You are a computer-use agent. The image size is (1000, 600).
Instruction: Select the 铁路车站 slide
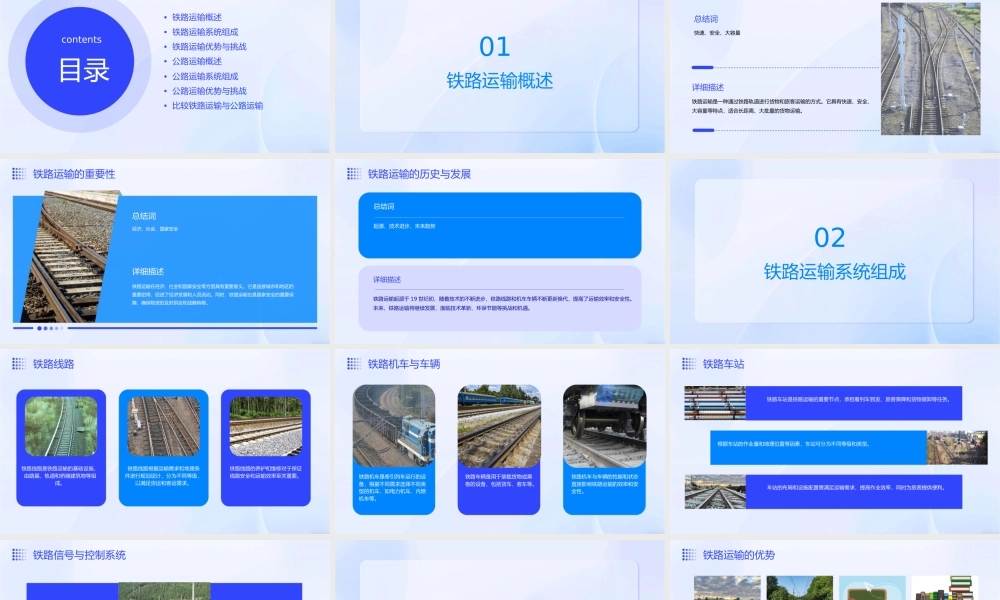pos(835,441)
